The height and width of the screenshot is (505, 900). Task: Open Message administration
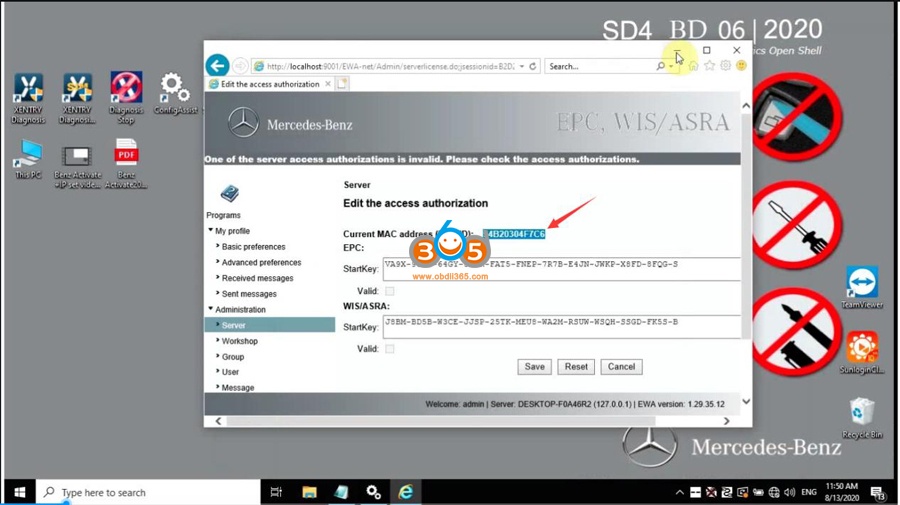pos(238,388)
